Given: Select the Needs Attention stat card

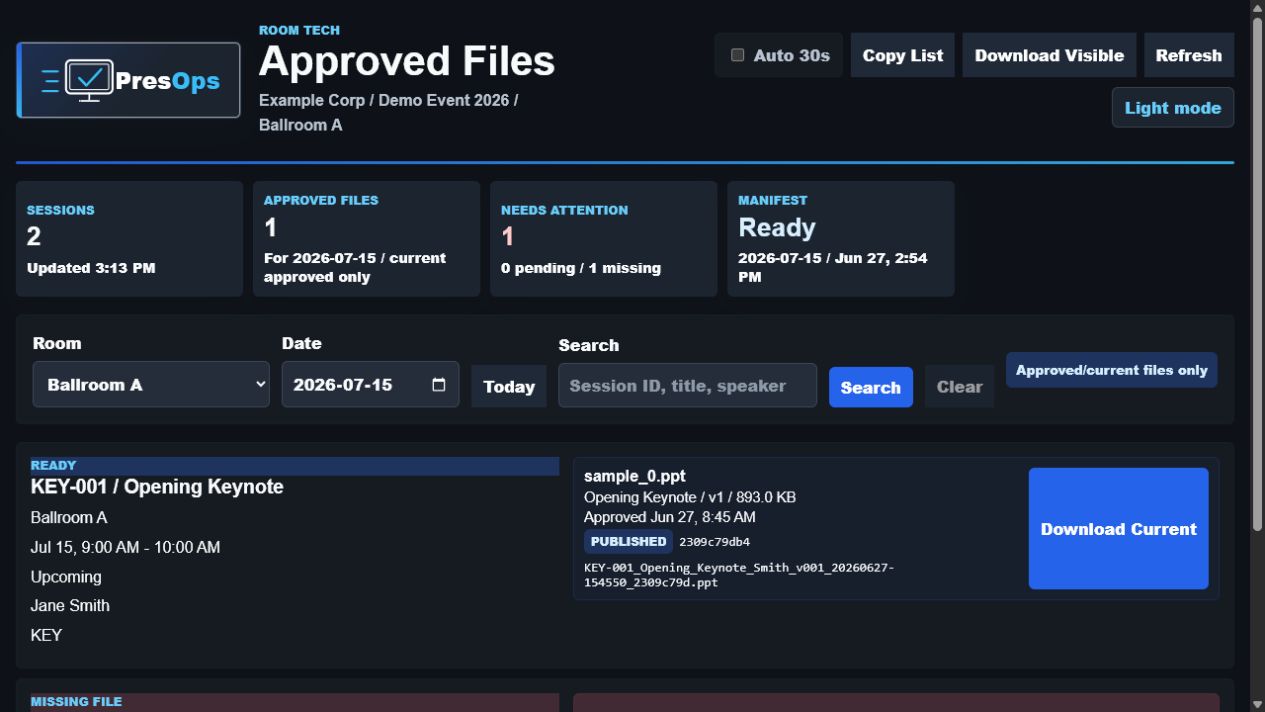Looking at the screenshot, I should (604, 239).
